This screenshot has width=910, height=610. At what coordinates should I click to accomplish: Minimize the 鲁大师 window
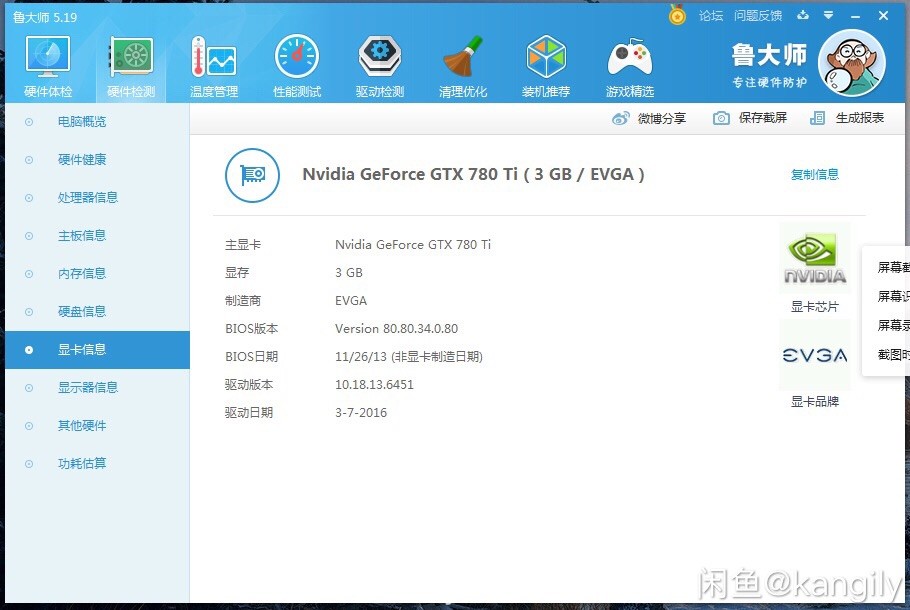(x=855, y=16)
